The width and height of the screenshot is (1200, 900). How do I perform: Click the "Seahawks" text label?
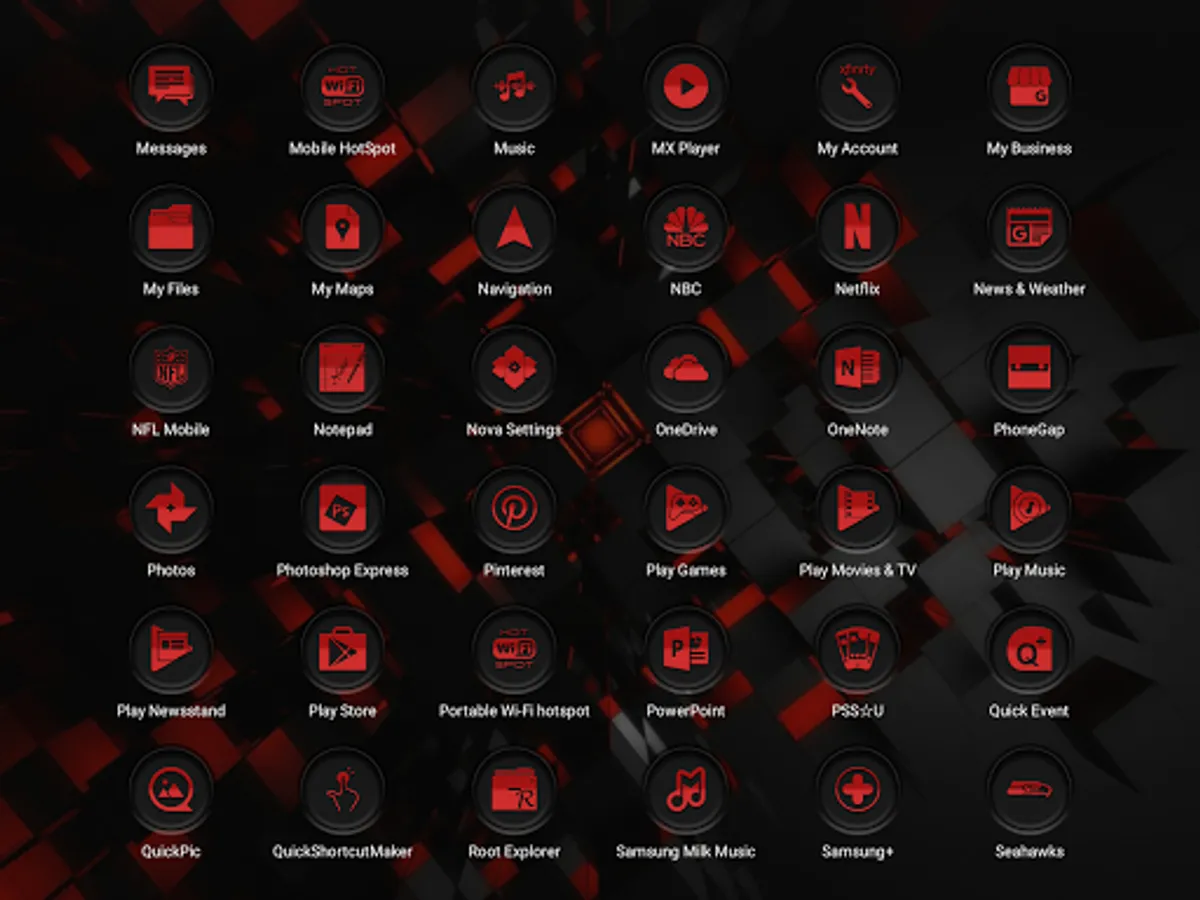click(1029, 852)
